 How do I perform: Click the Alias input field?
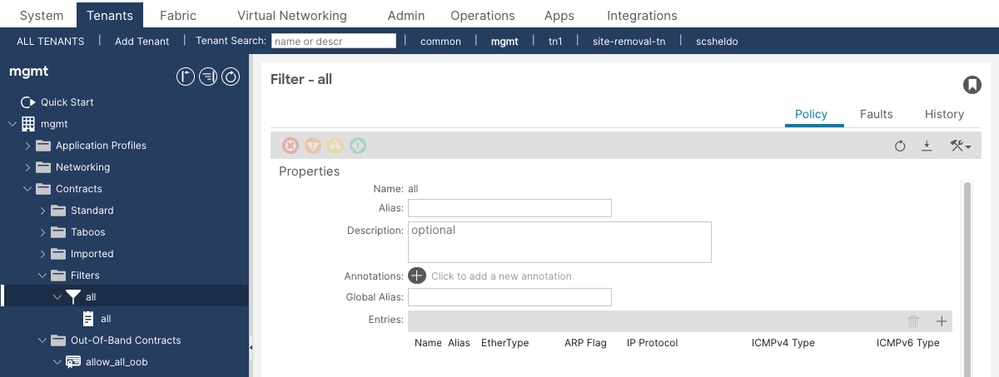510,208
